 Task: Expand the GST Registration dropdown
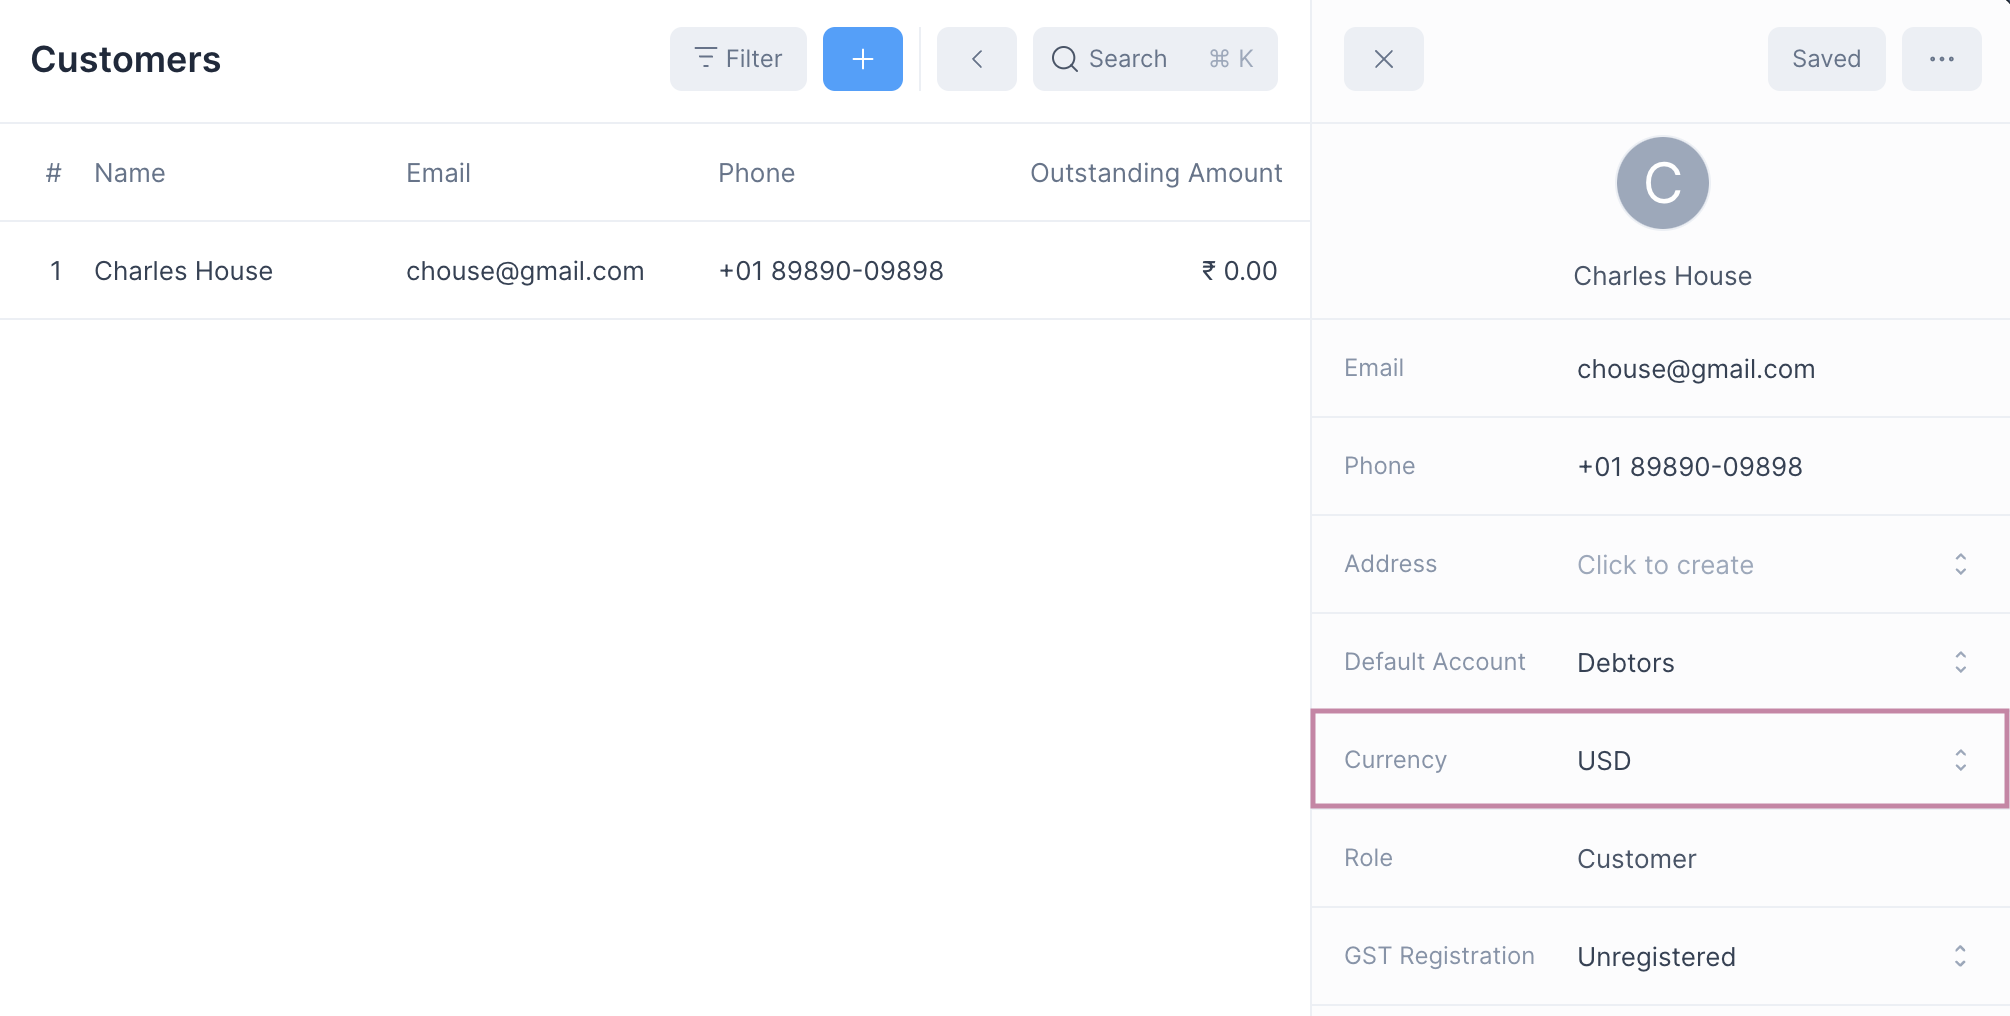coord(1960,956)
